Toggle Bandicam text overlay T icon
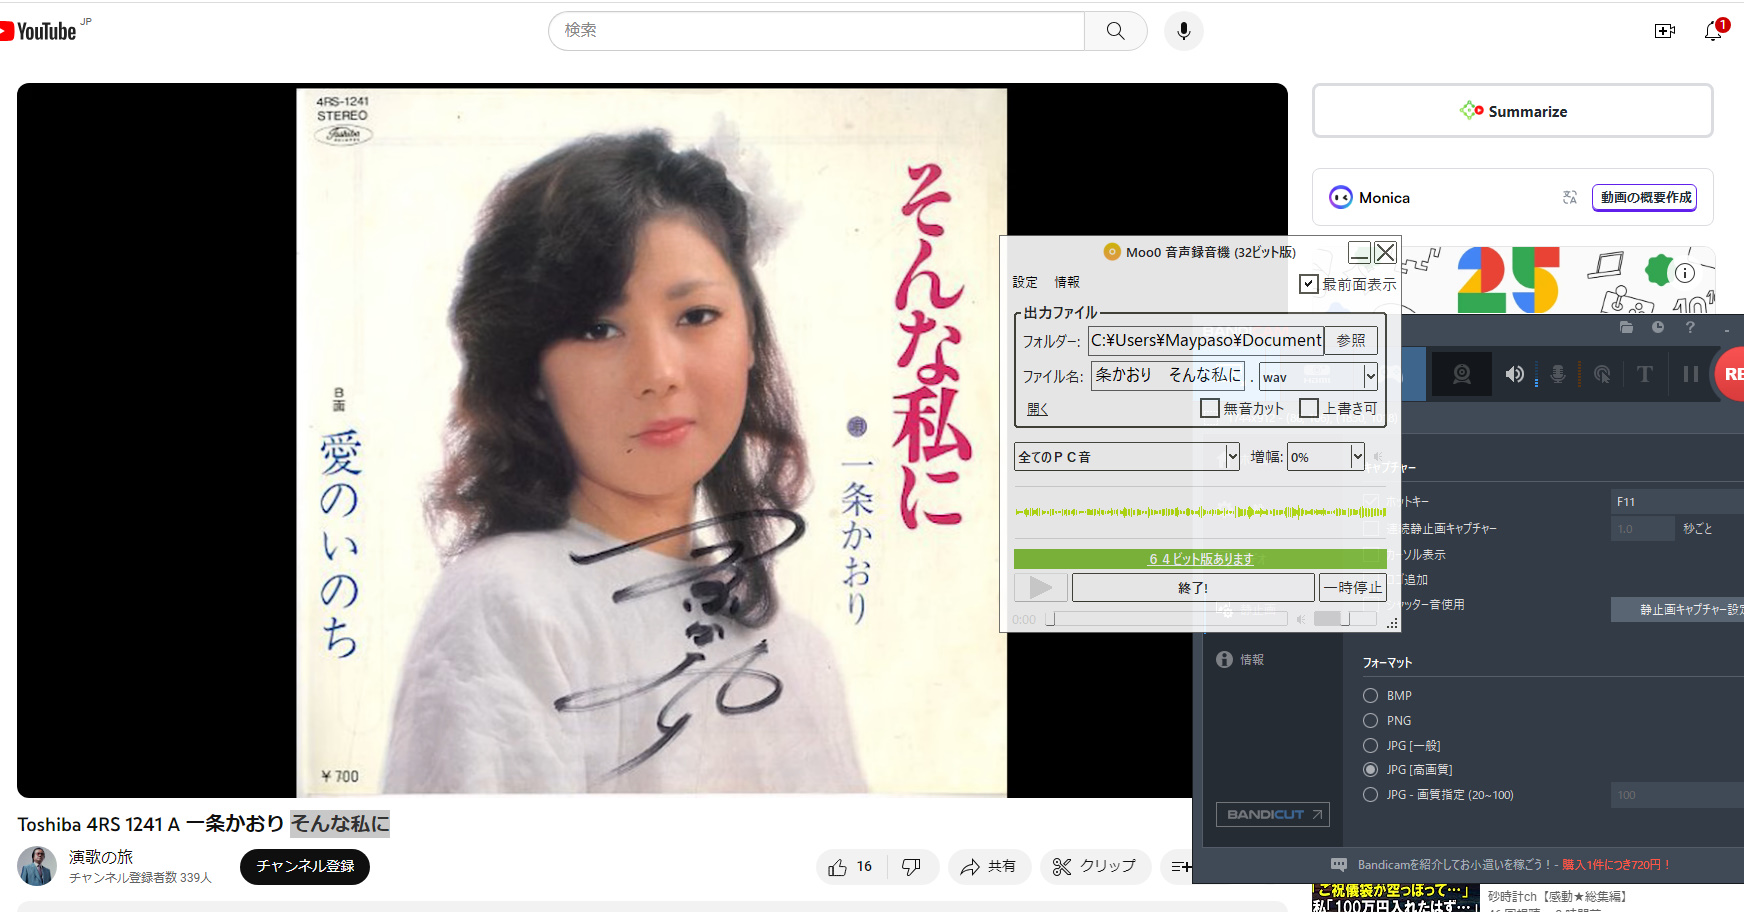 click(1645, 374)
